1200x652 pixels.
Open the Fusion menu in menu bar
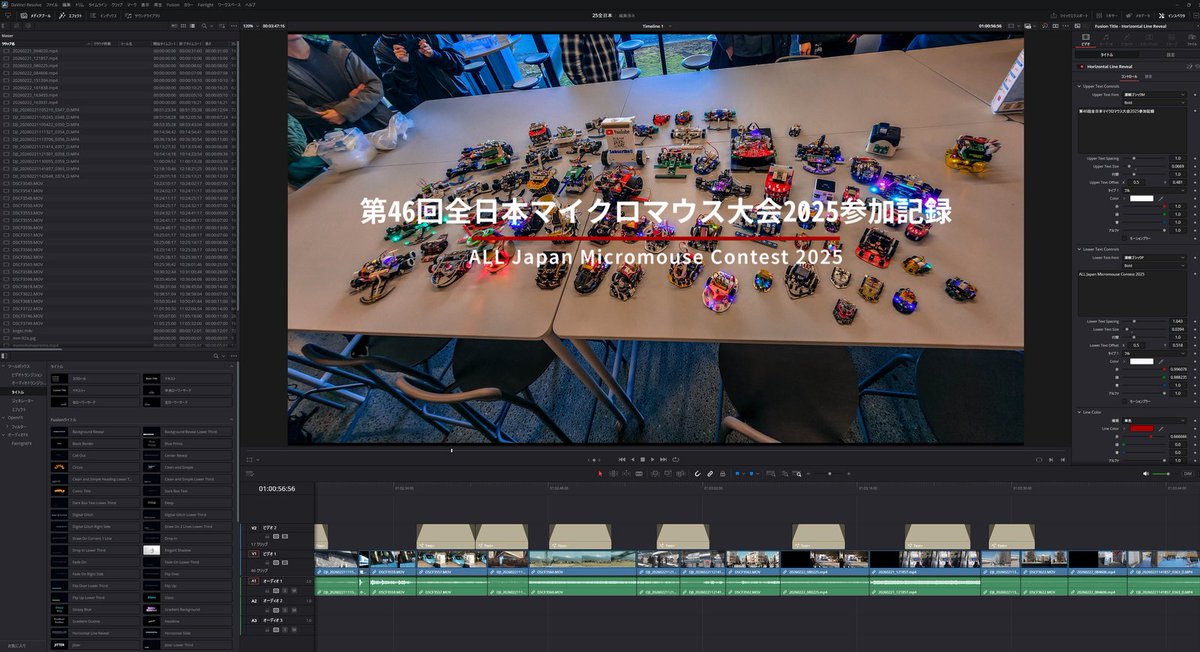[x=173, y=5]
